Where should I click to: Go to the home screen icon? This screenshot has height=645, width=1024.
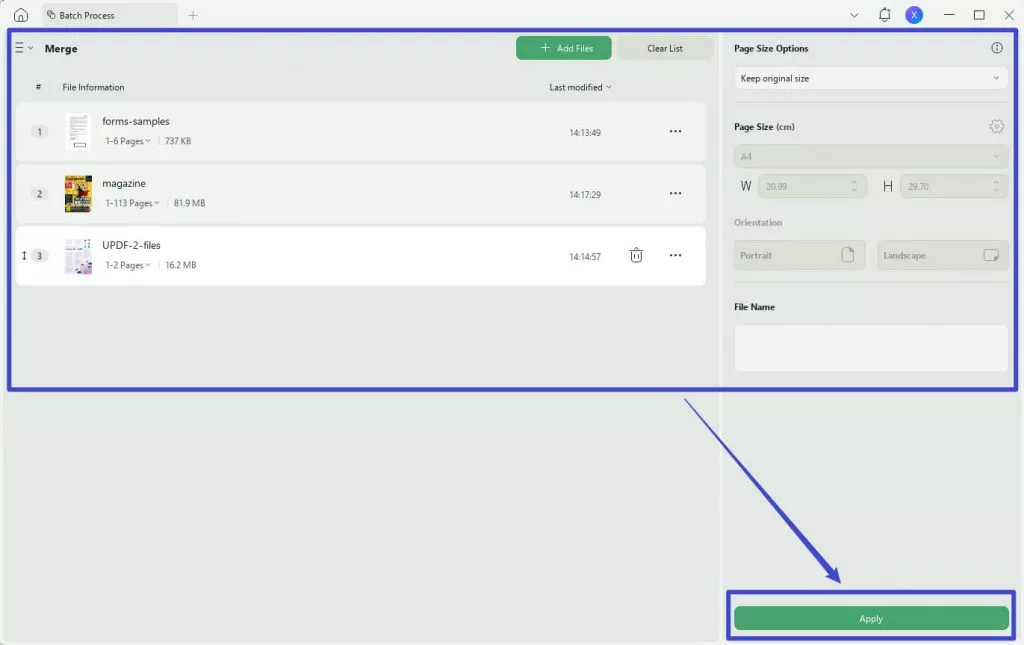tap(21, 15)
